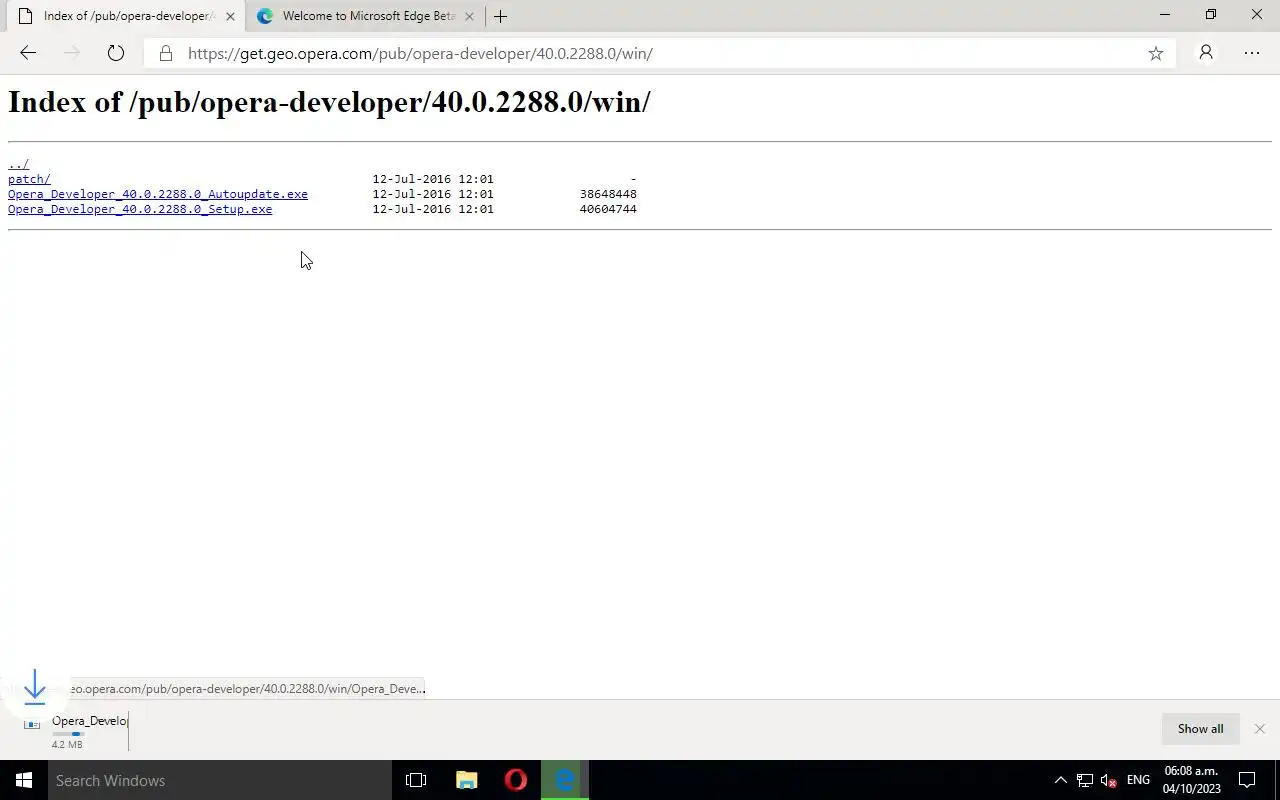
Task: Click the muted volume tray icon
Action: click(1108, 780)
